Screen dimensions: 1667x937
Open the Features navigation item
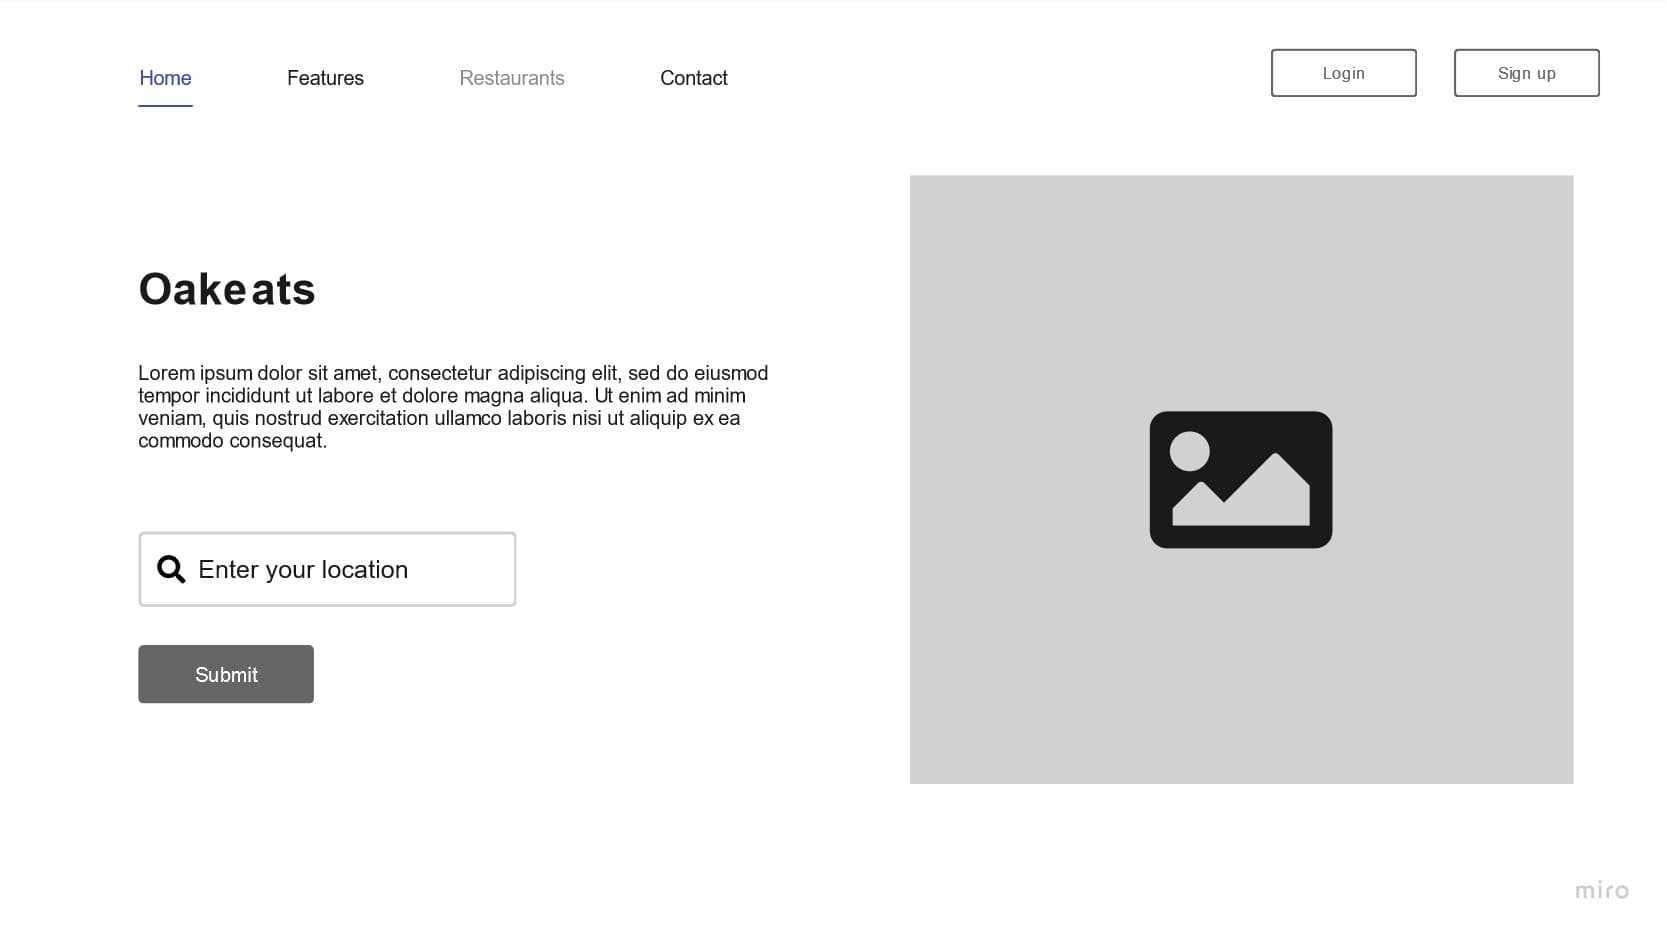pos(325,78)
